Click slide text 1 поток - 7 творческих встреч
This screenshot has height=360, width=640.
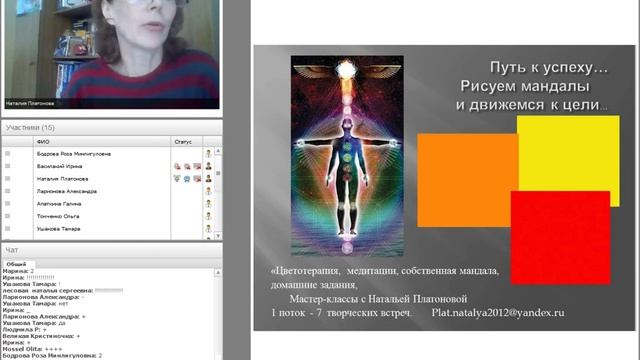click(341, 313)
